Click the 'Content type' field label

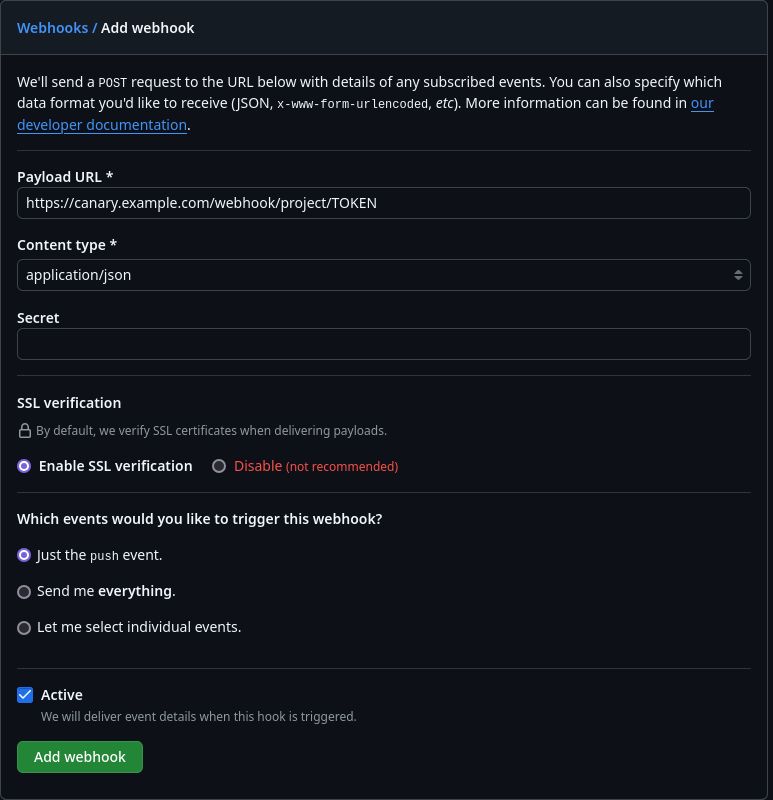pos(67,245)
